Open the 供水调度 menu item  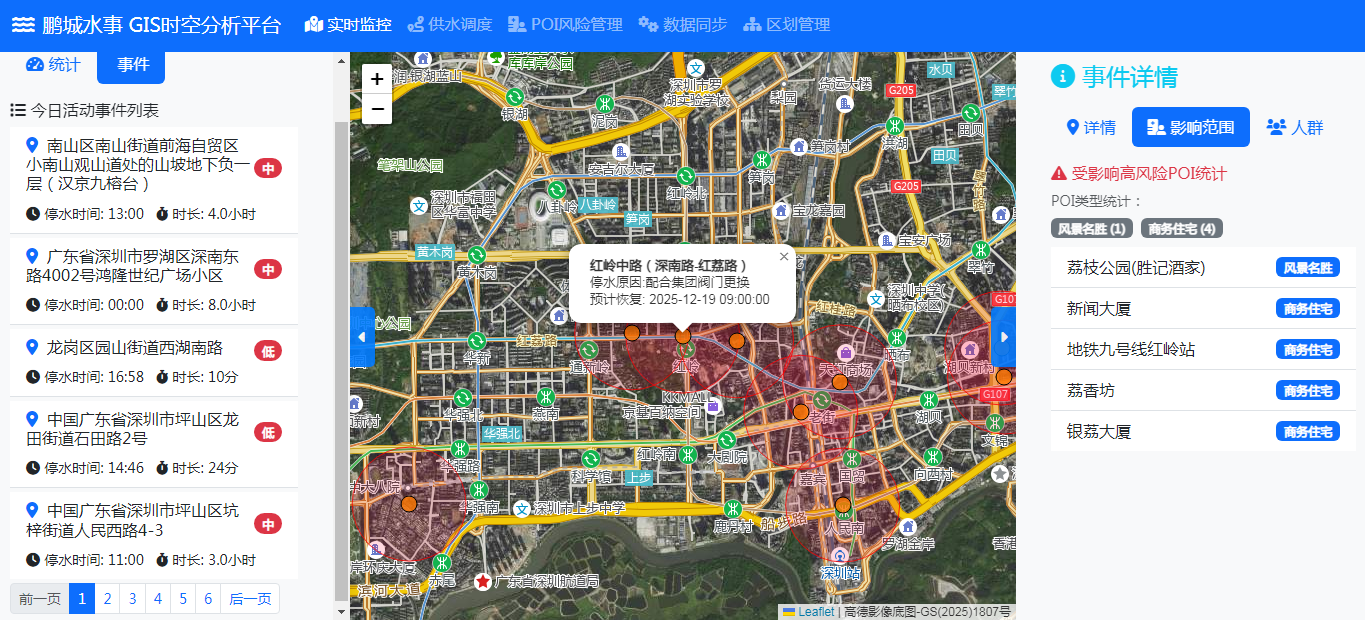tap(450, 25)
